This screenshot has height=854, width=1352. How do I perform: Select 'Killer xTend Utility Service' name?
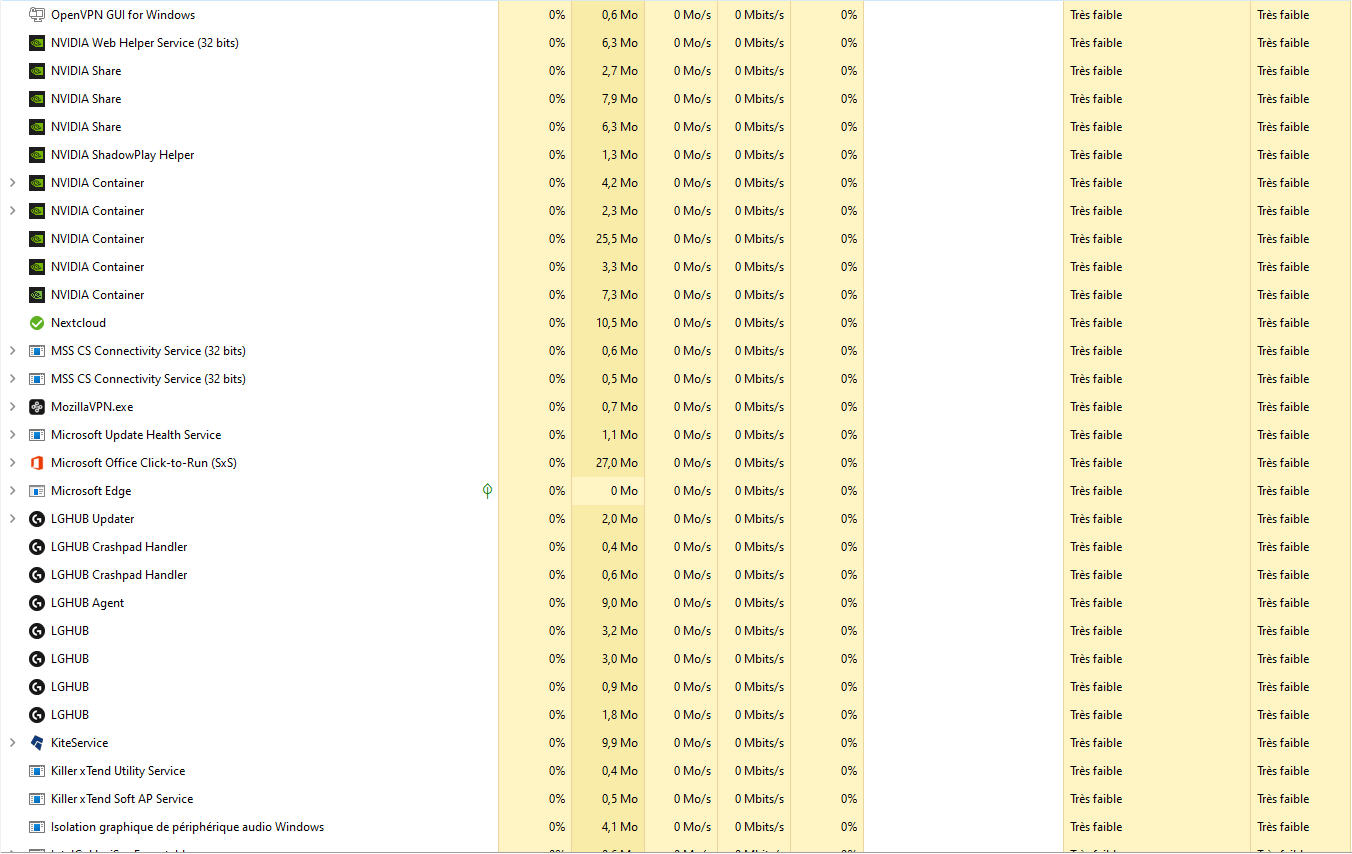pyautogui.click(x=118, y=771)
